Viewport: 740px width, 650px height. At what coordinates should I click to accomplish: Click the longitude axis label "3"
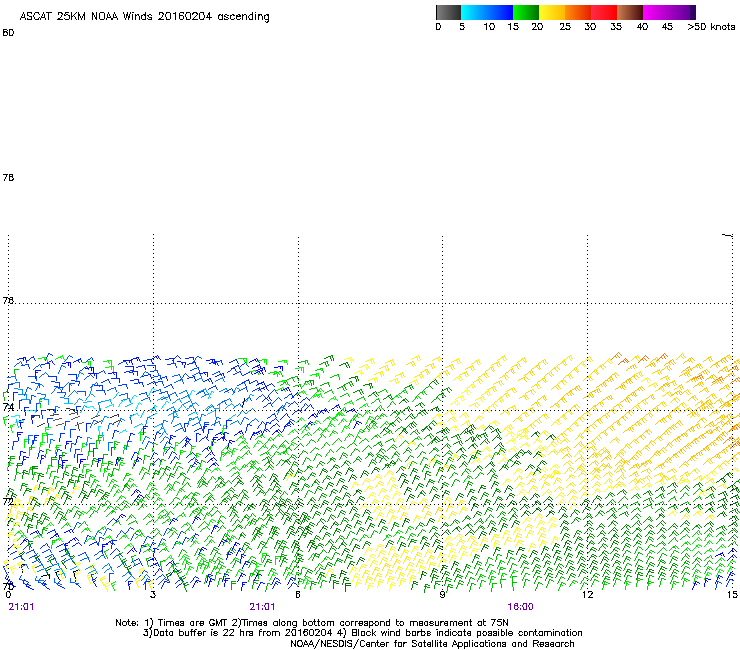coord(153,594)
